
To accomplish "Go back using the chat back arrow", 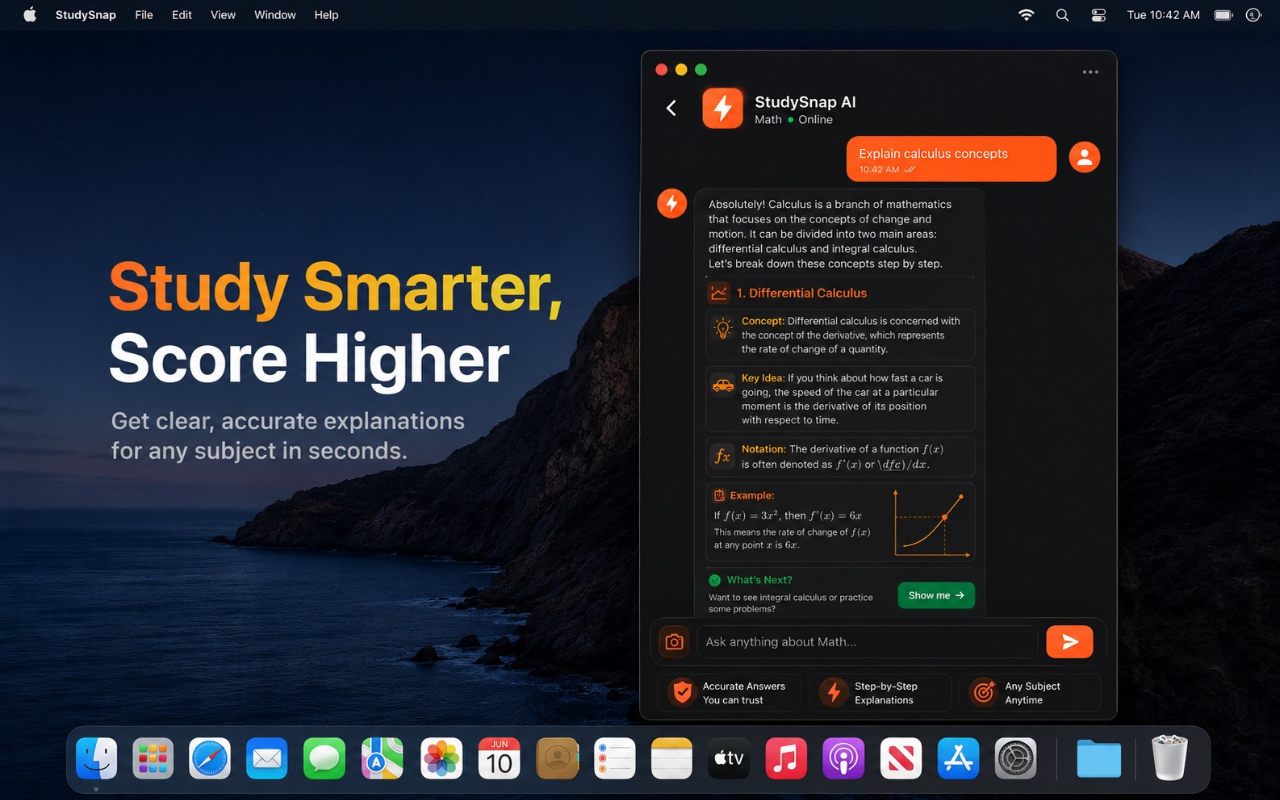I will (671, 108).
